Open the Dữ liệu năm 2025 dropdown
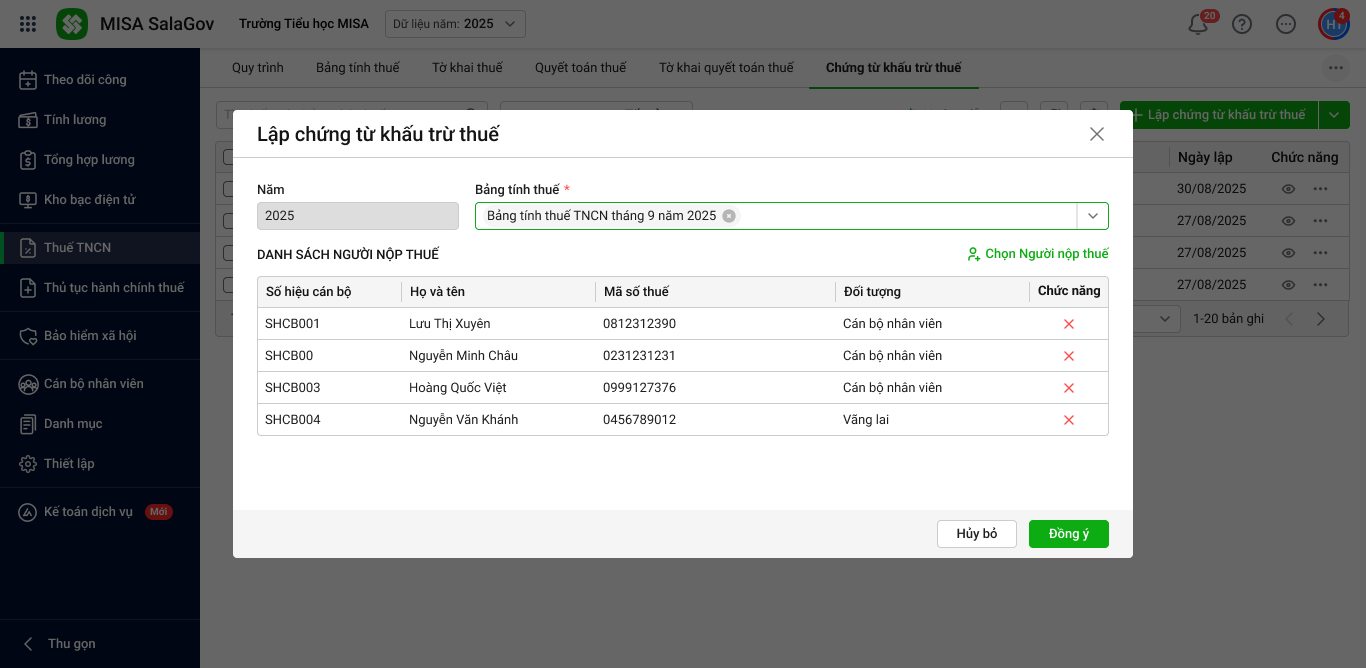This screenshot has width=1366, height=668. 455,24
